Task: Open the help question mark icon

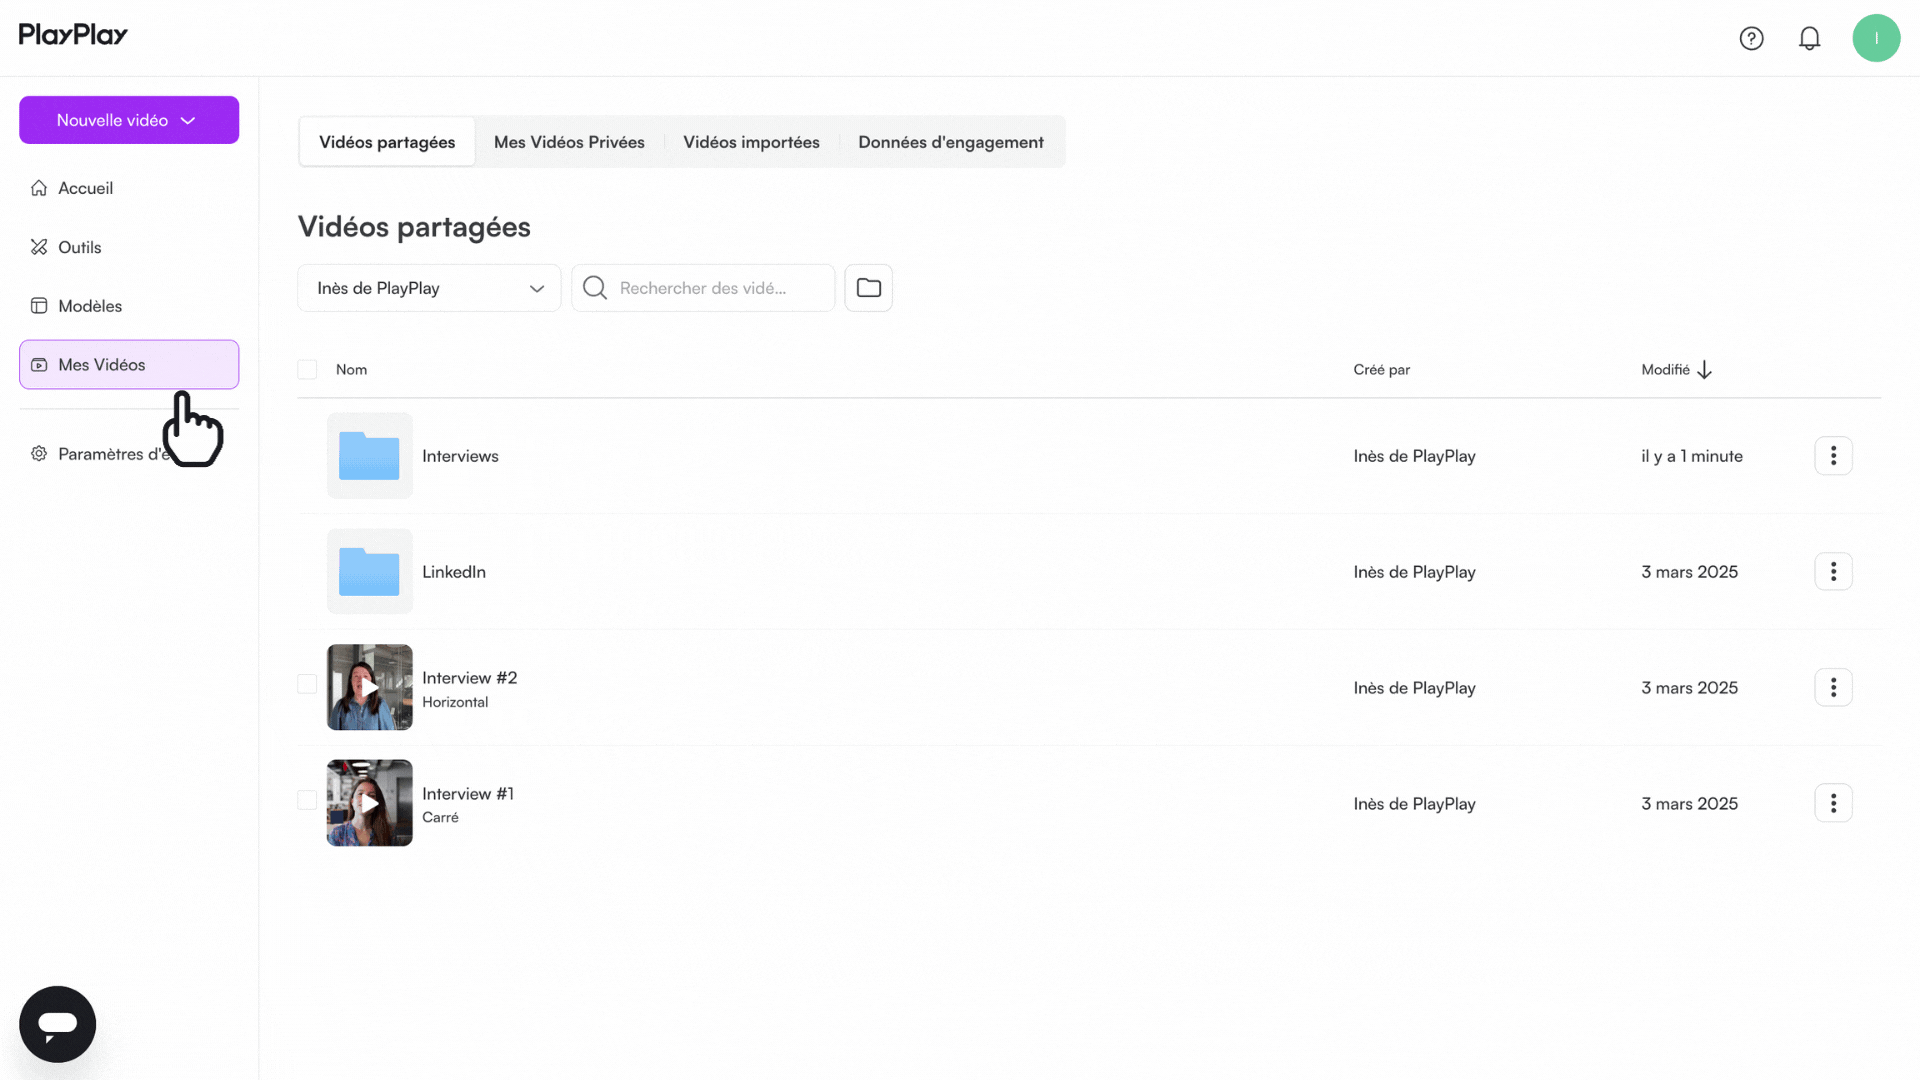Action: (1751, 38)
